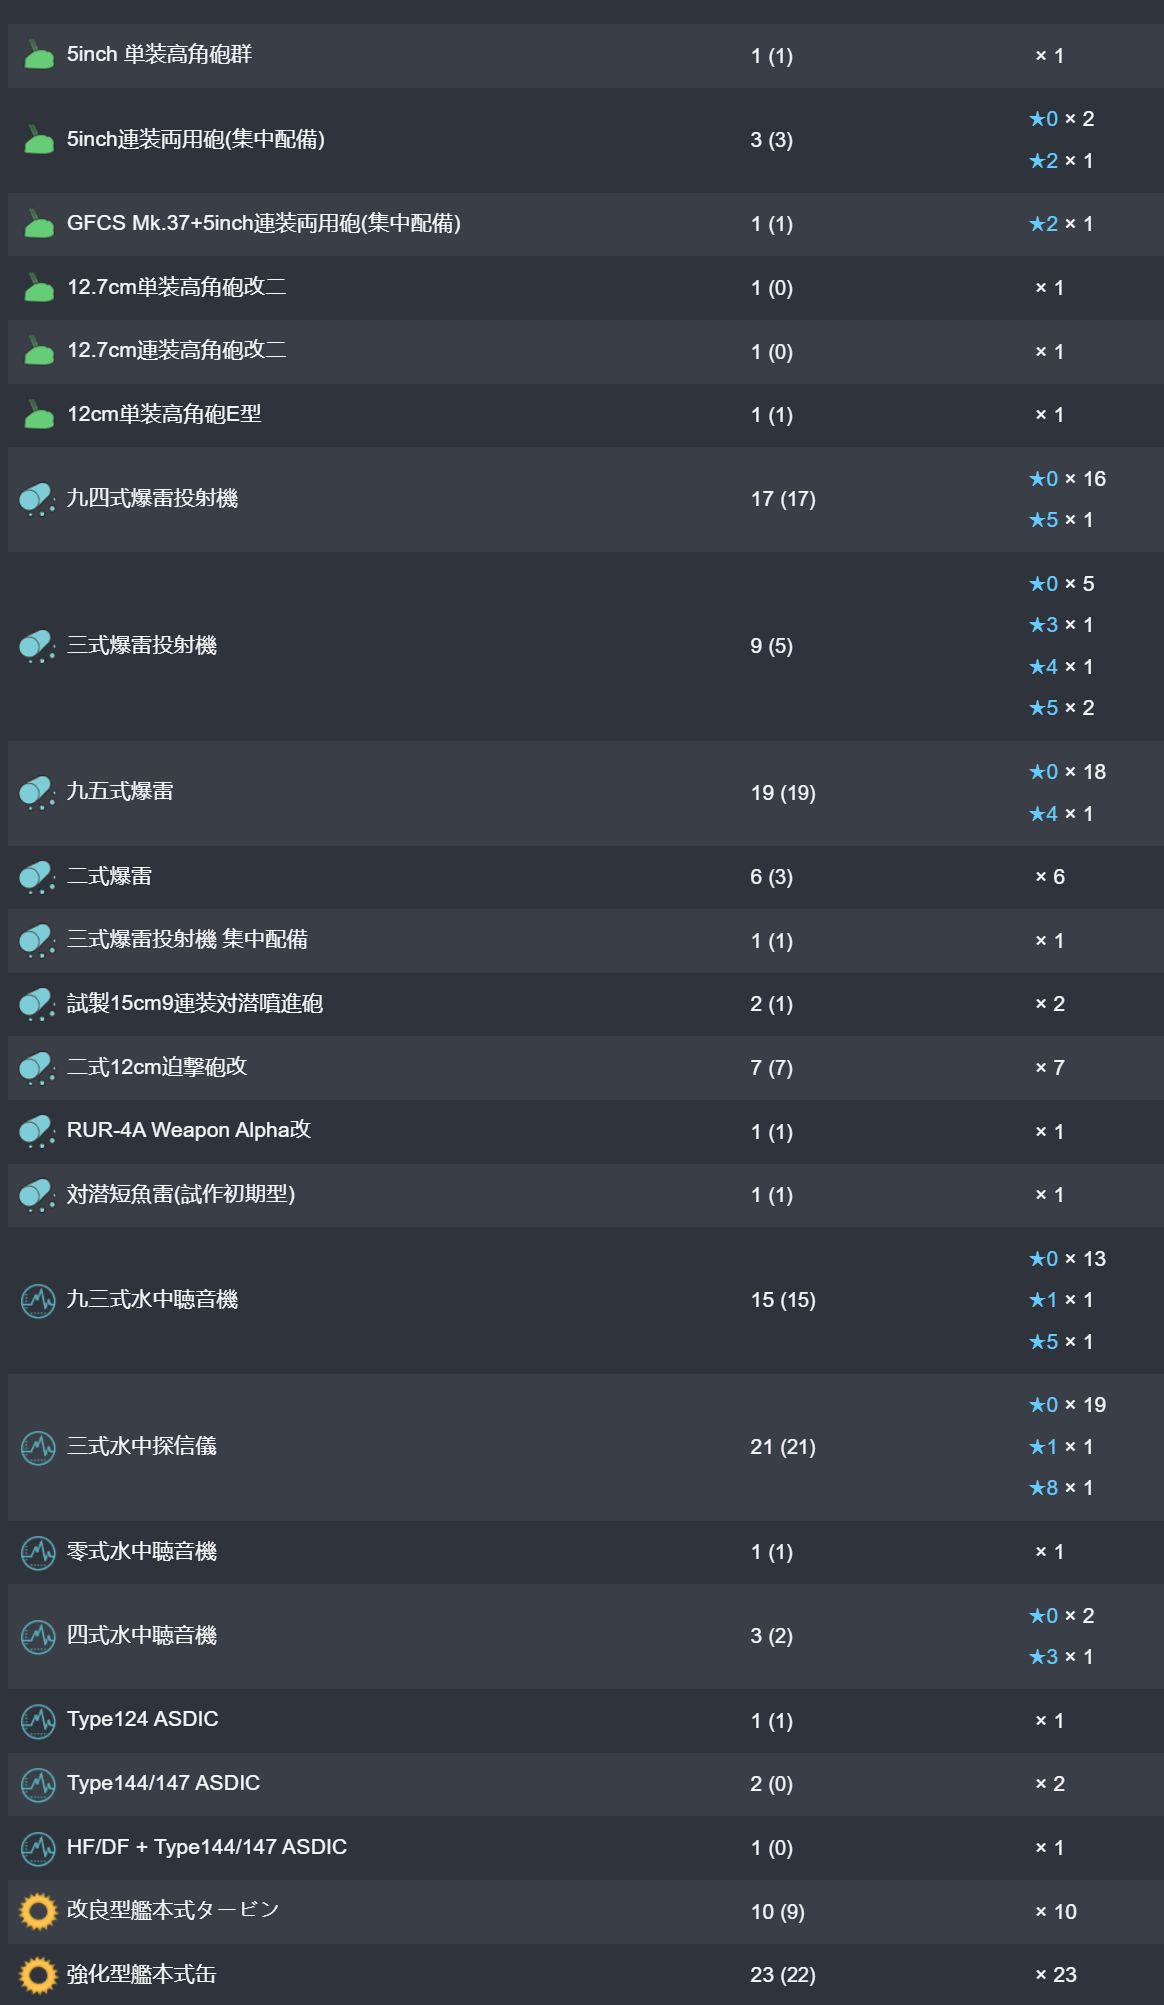Select the 12.7cm単装高角砲改二 equipment name
The image size is (1164, 2005).
[x=176, y=287]
